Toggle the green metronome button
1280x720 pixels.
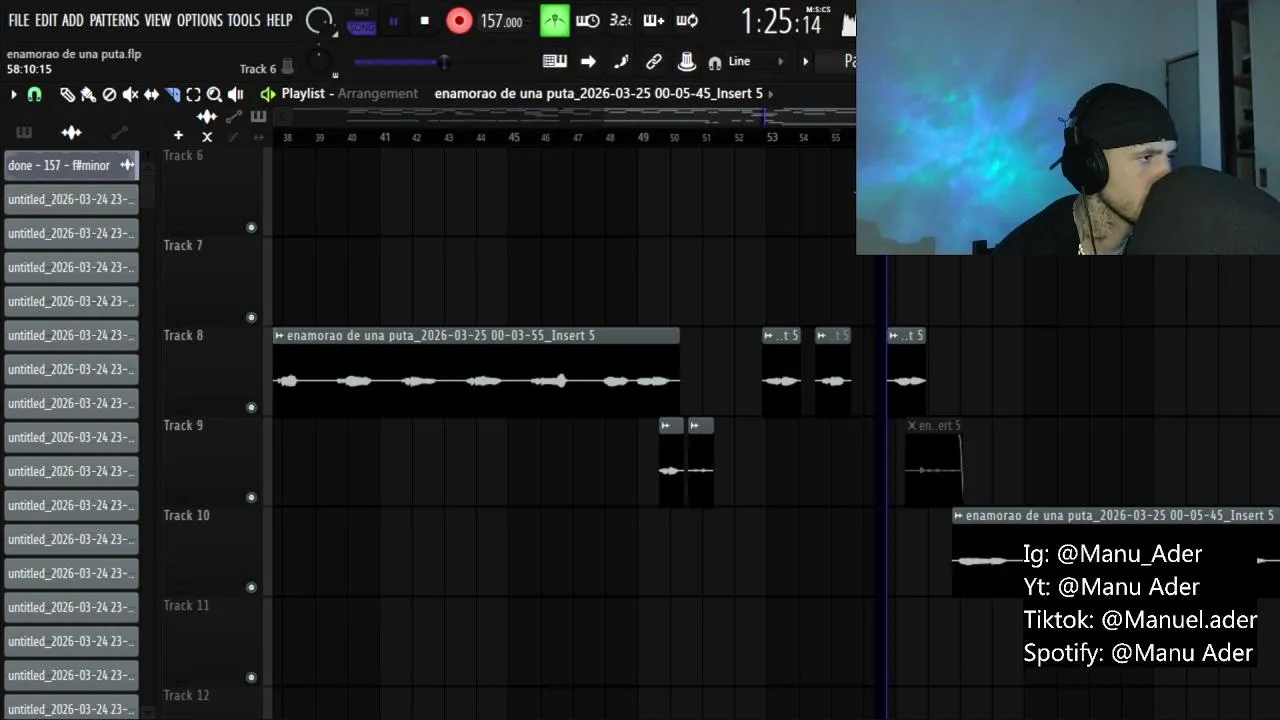pos(554,21)
